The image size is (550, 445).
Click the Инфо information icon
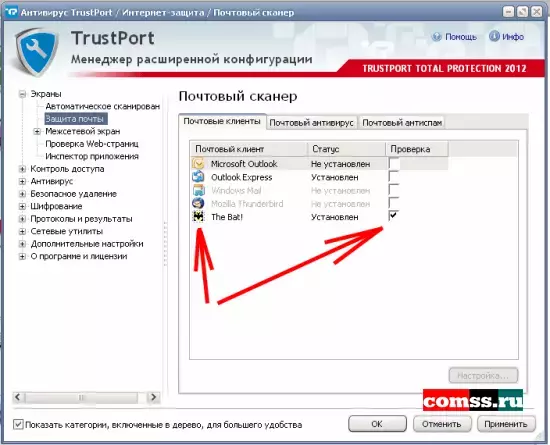[x=494, y=36]
